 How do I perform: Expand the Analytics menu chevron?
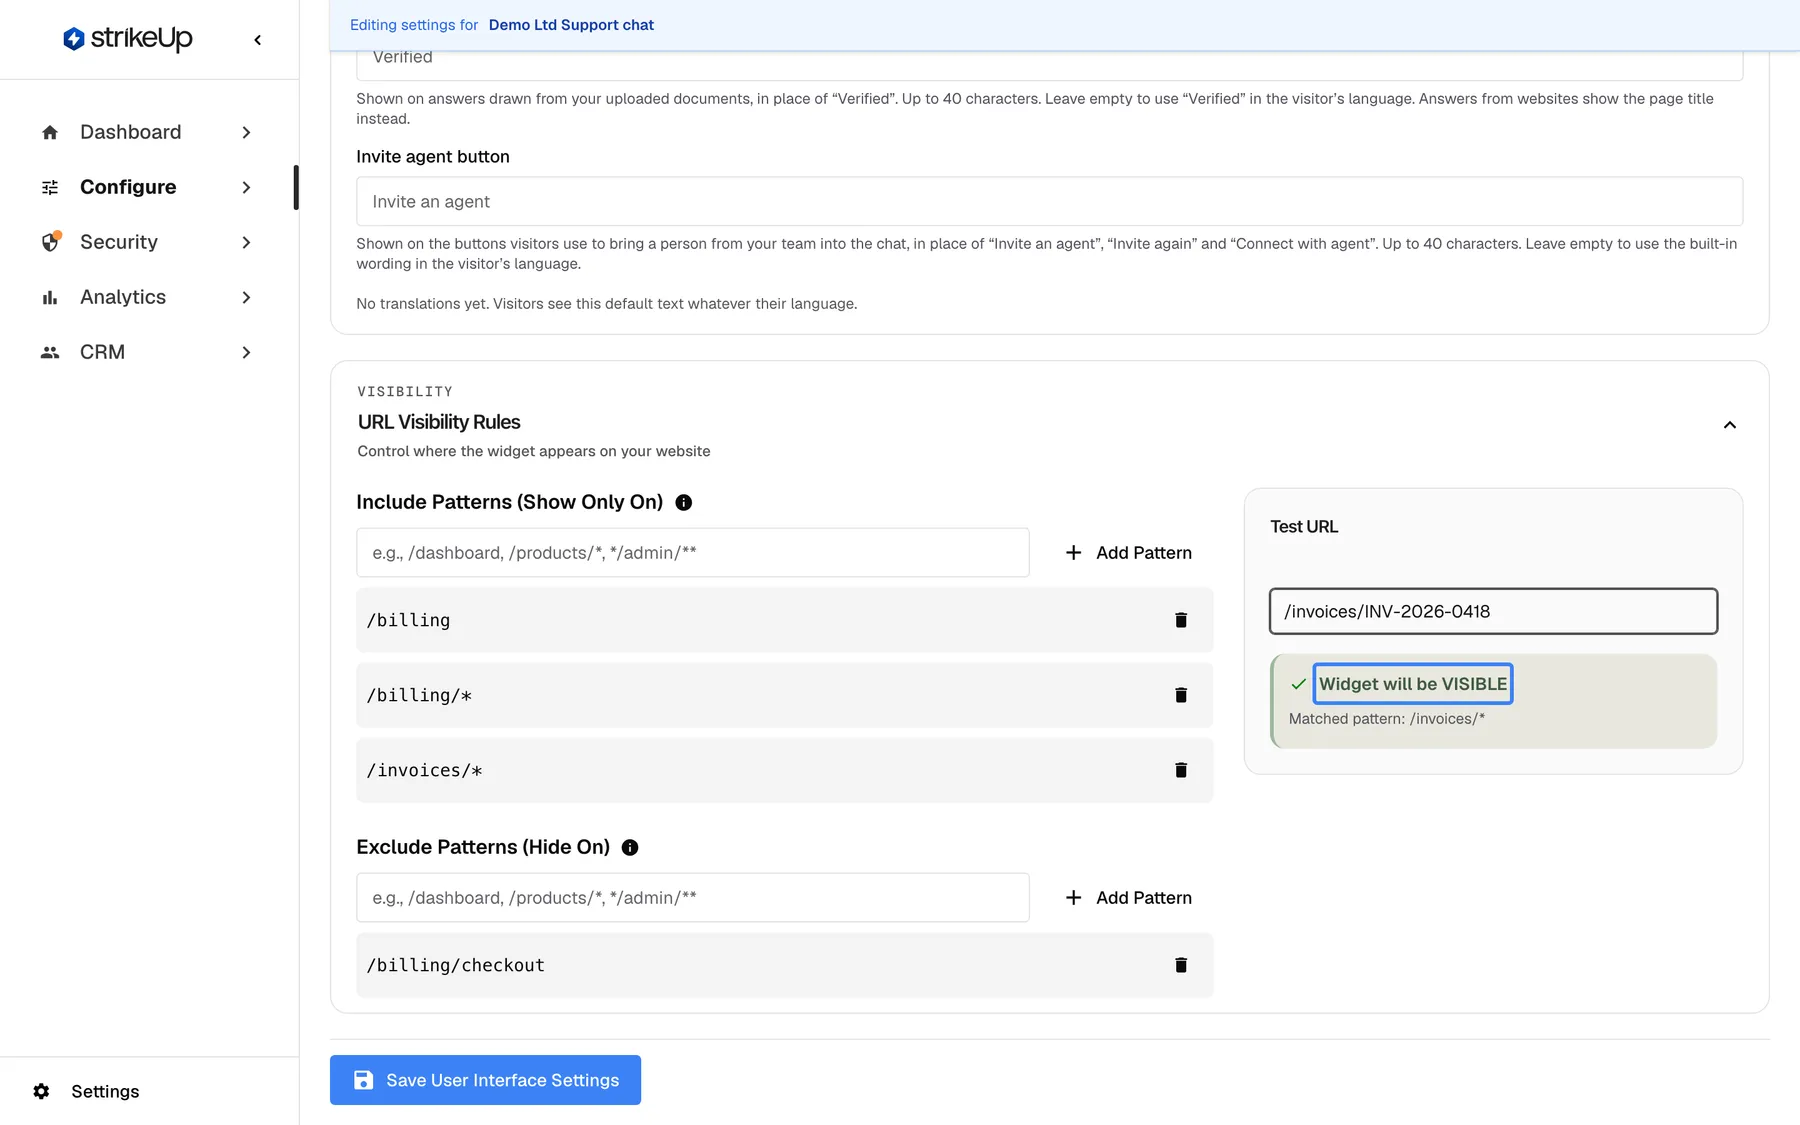click(x=246, y=297)
